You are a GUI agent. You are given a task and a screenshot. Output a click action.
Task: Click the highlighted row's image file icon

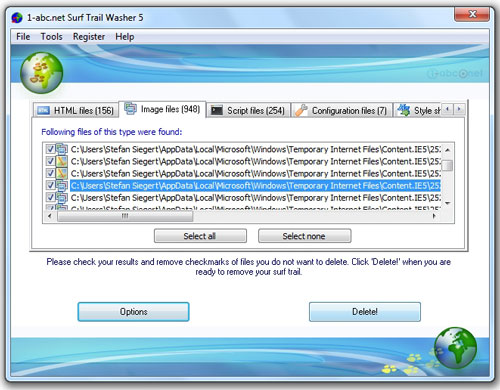point(62,185)
